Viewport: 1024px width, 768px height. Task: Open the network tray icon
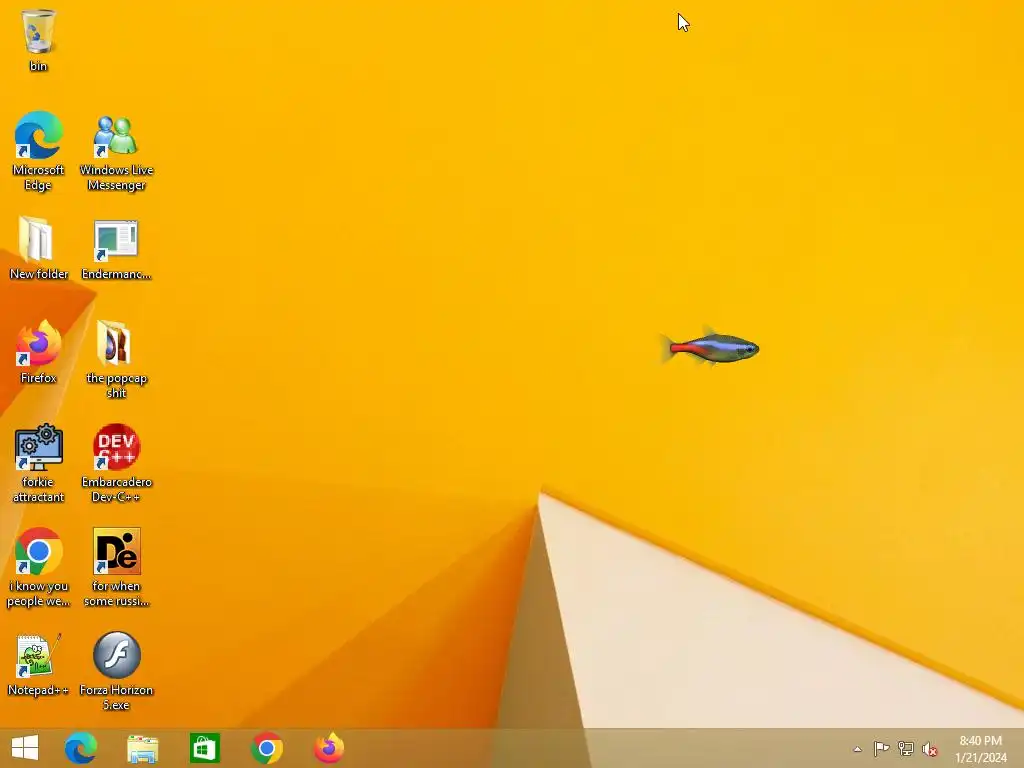click(x=906, y=748)
